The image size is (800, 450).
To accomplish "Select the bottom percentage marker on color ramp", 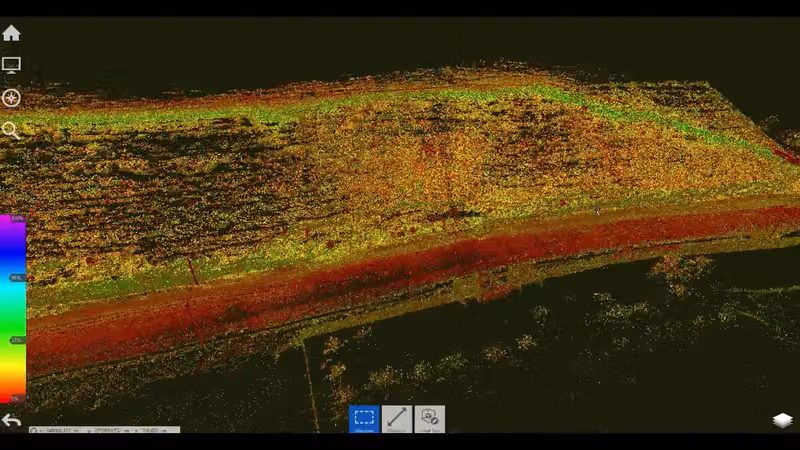I will (18, 398).
